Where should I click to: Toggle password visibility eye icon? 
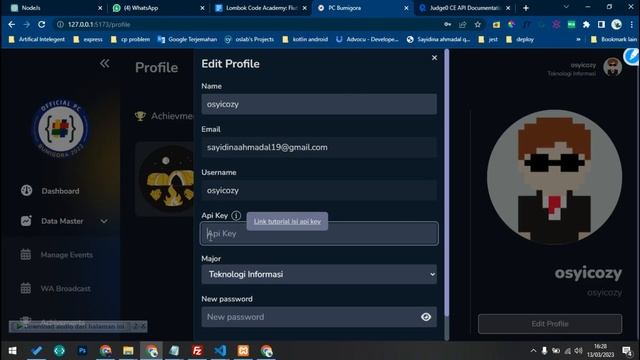coord(426,317)
